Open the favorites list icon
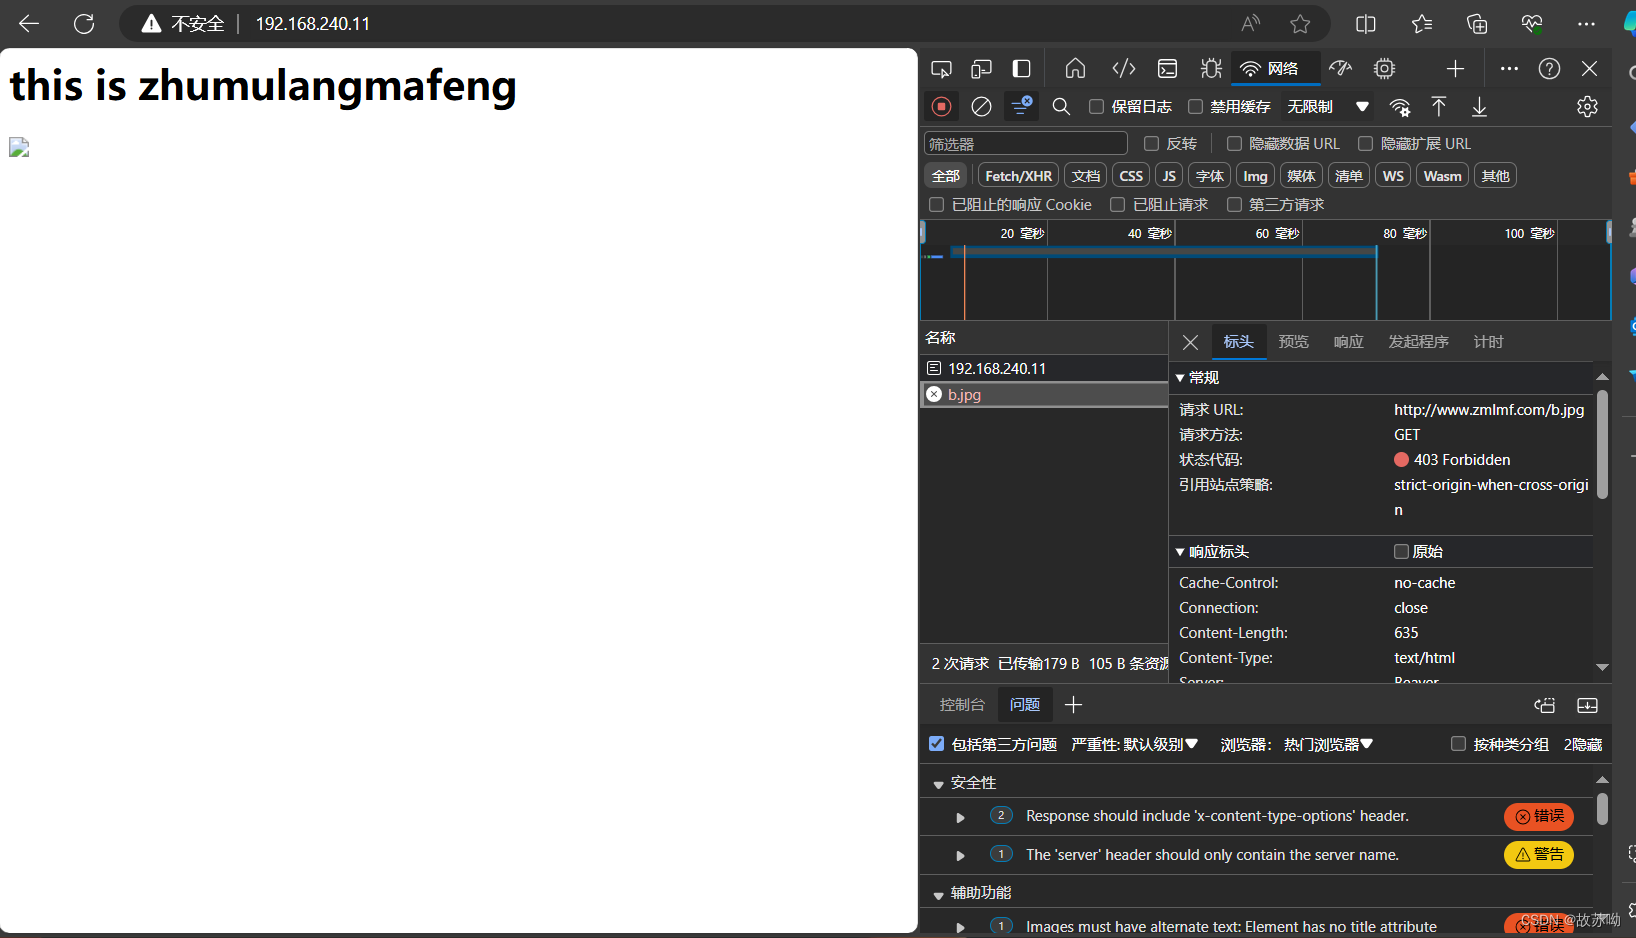 point(1422,23)
